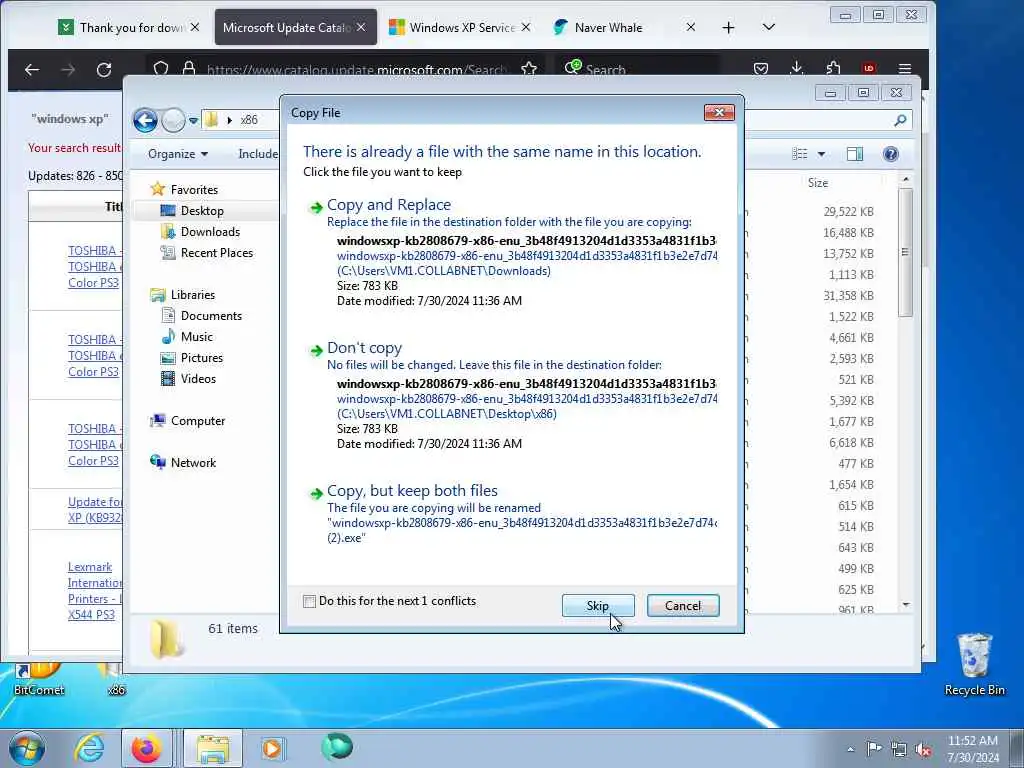Select Desktop in Explorer favorites

pos(202,211)
